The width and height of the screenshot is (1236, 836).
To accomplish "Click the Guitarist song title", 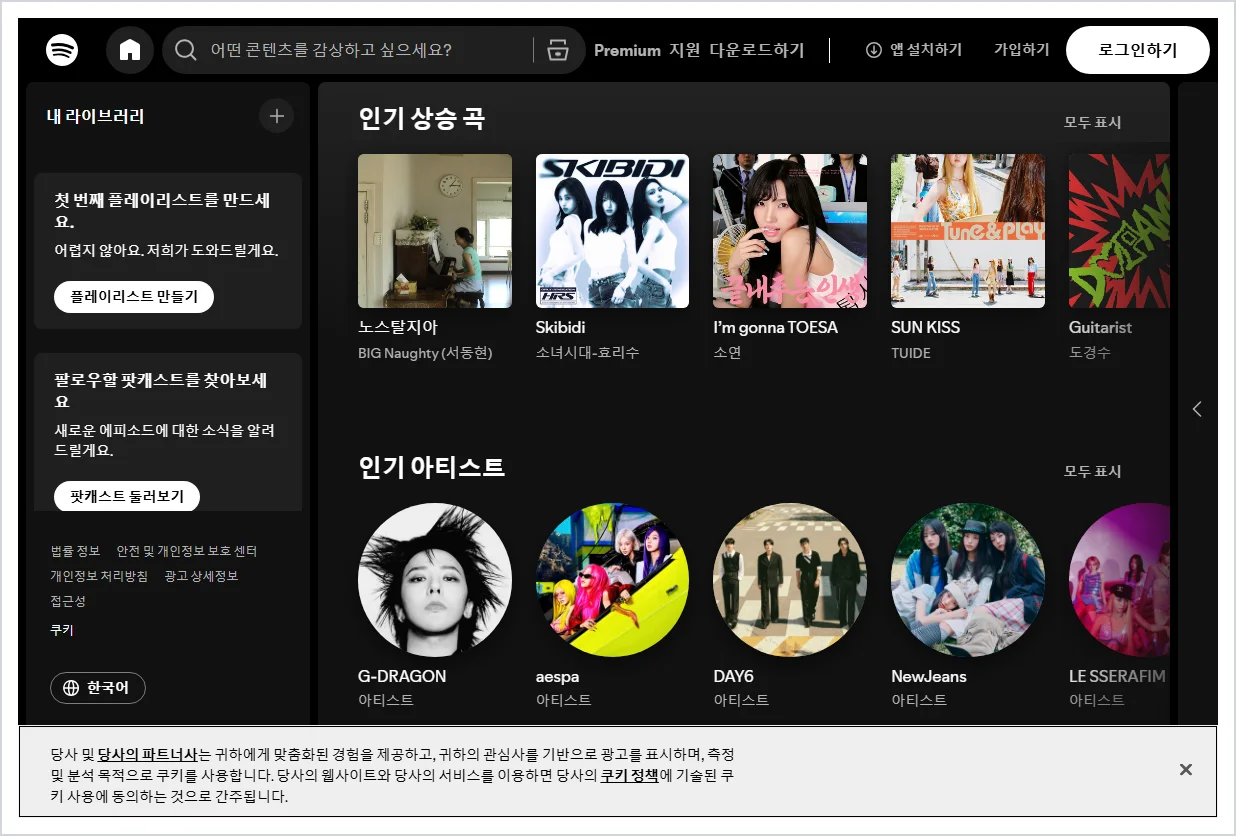I will [x=1100, y=327].
